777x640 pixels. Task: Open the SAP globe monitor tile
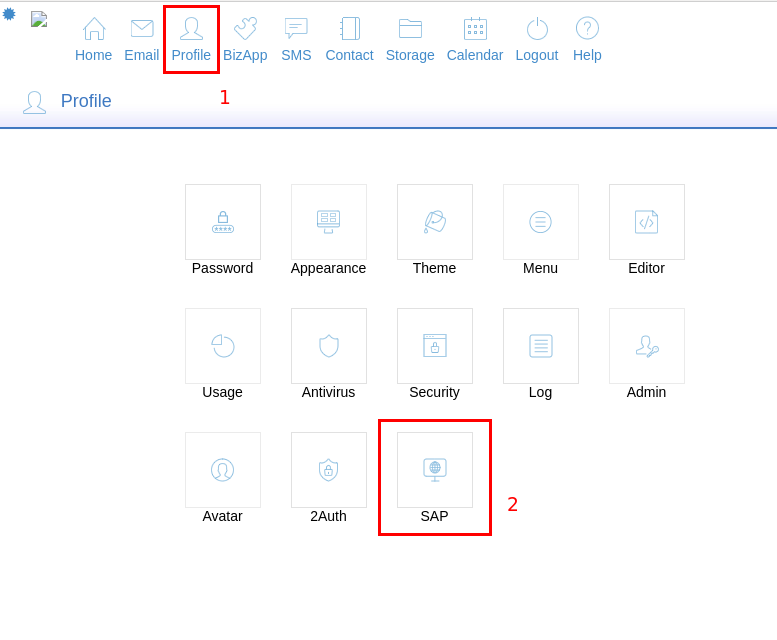pyautogui.click(x=435, y=470)
